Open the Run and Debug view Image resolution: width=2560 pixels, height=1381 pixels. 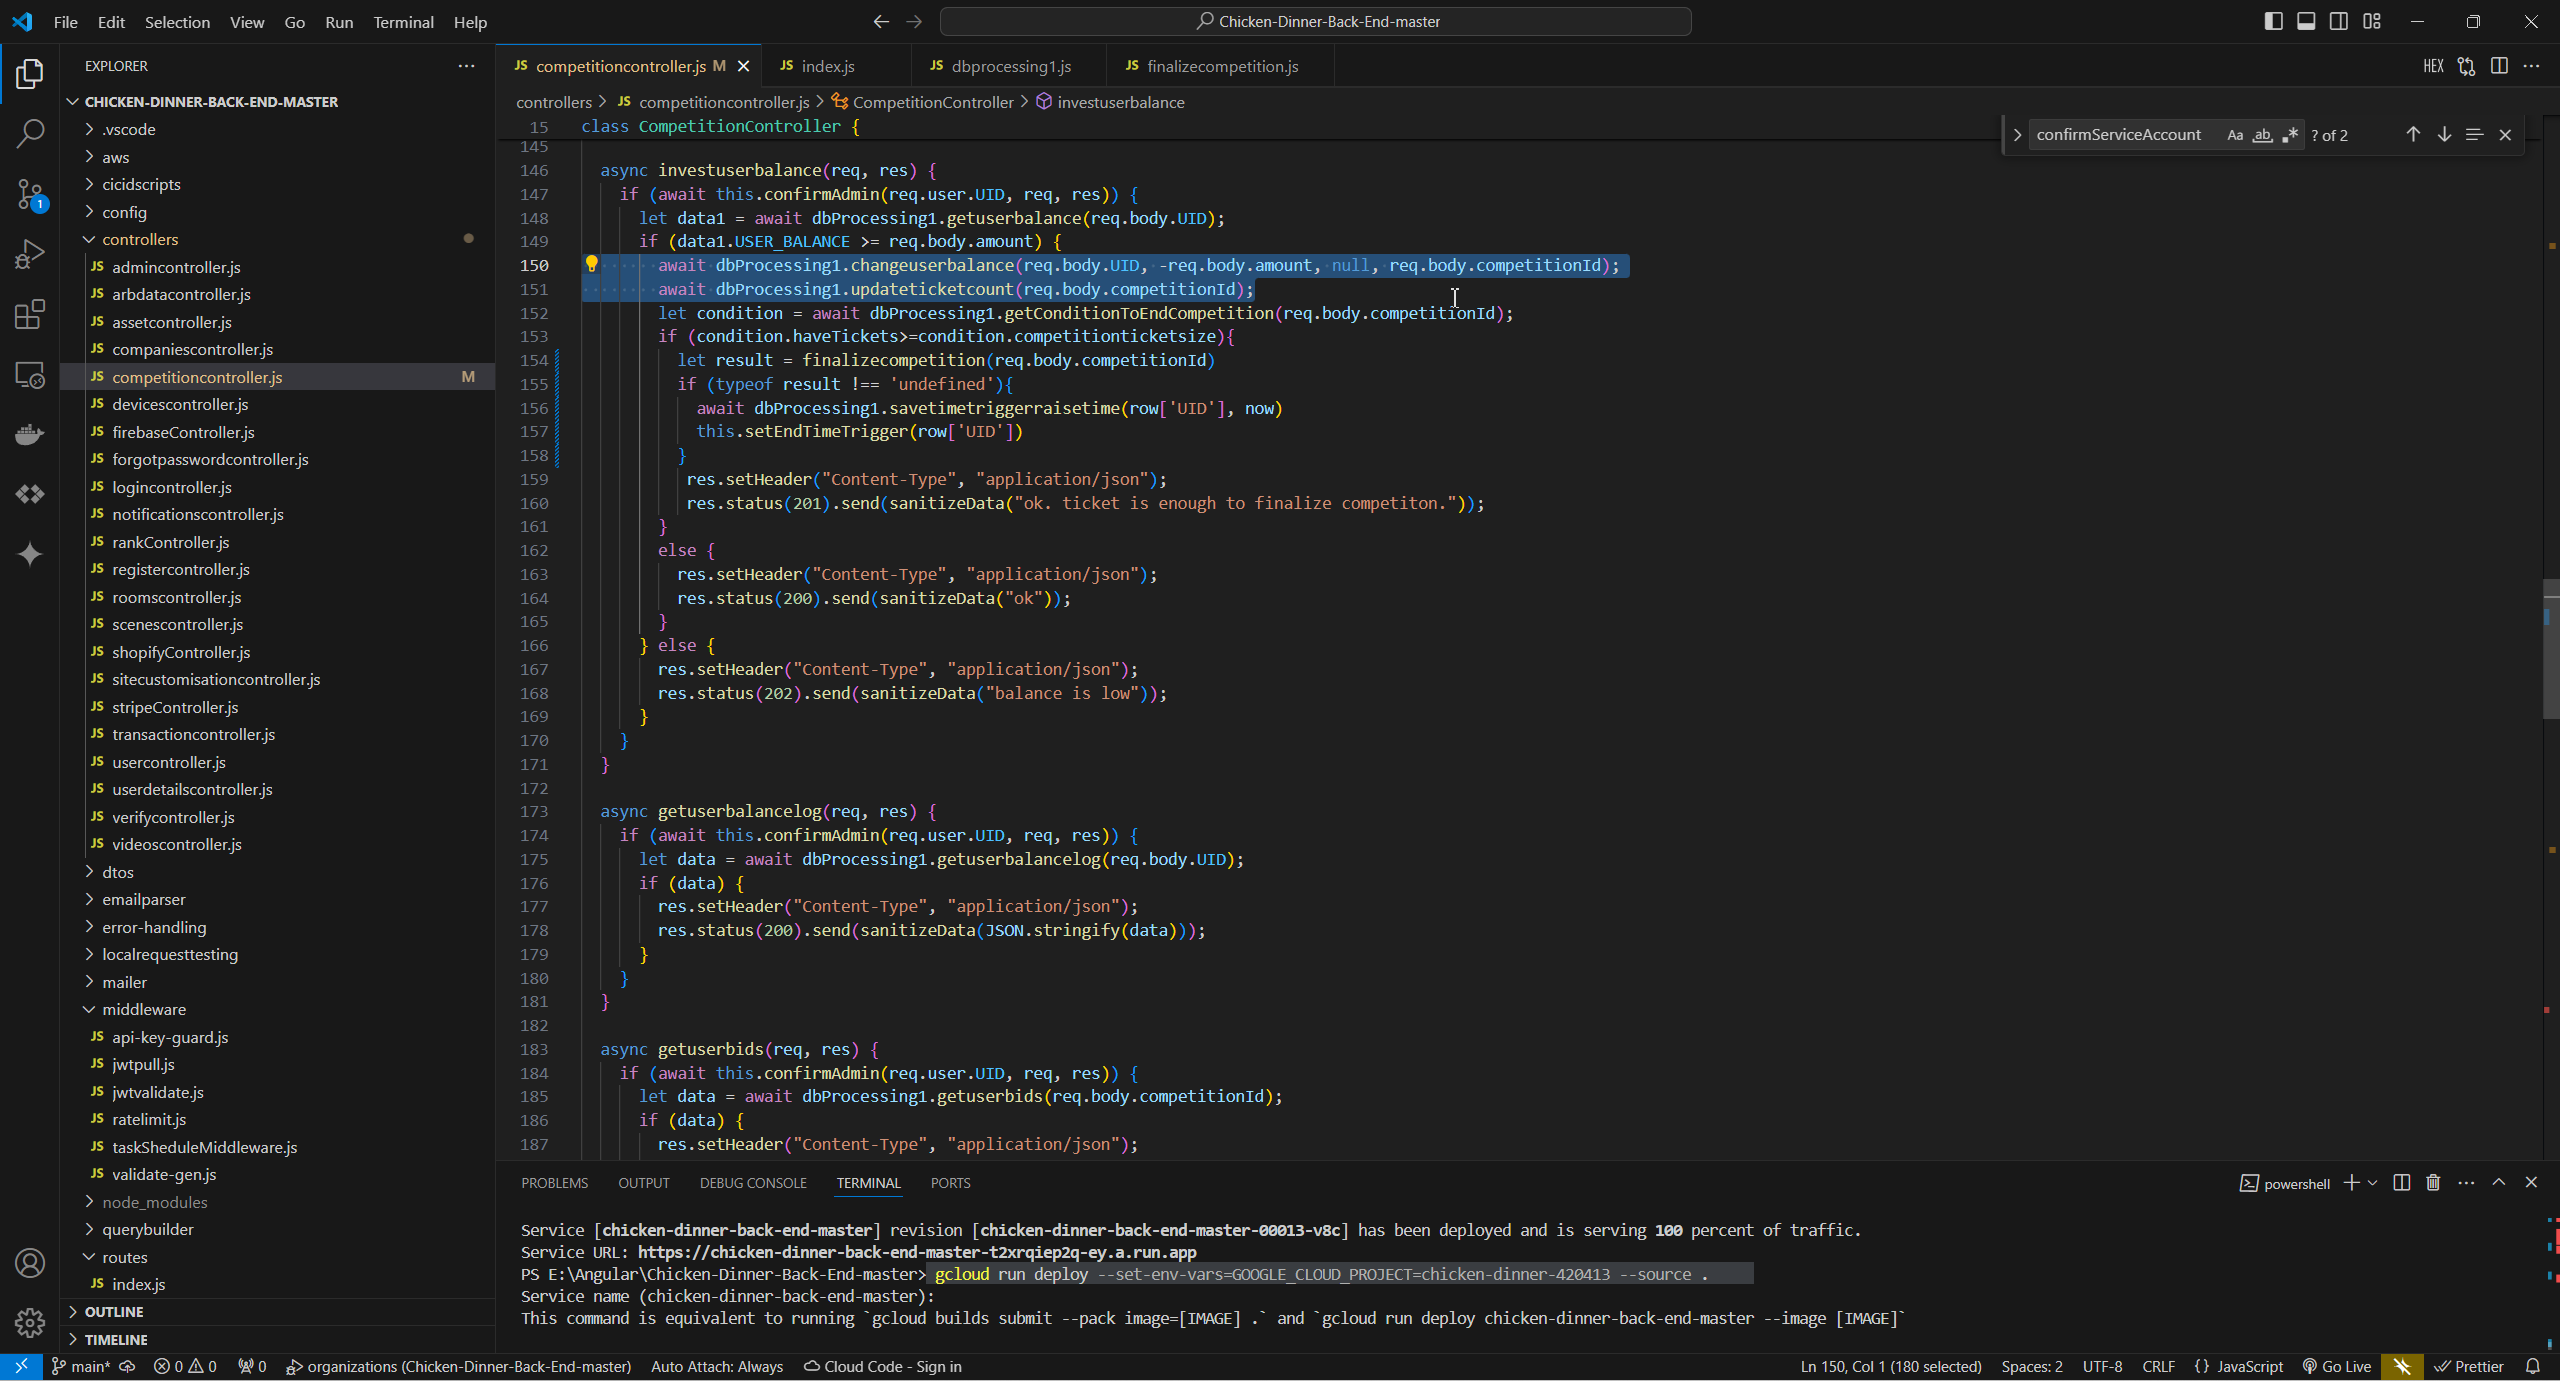click(30, 254)
